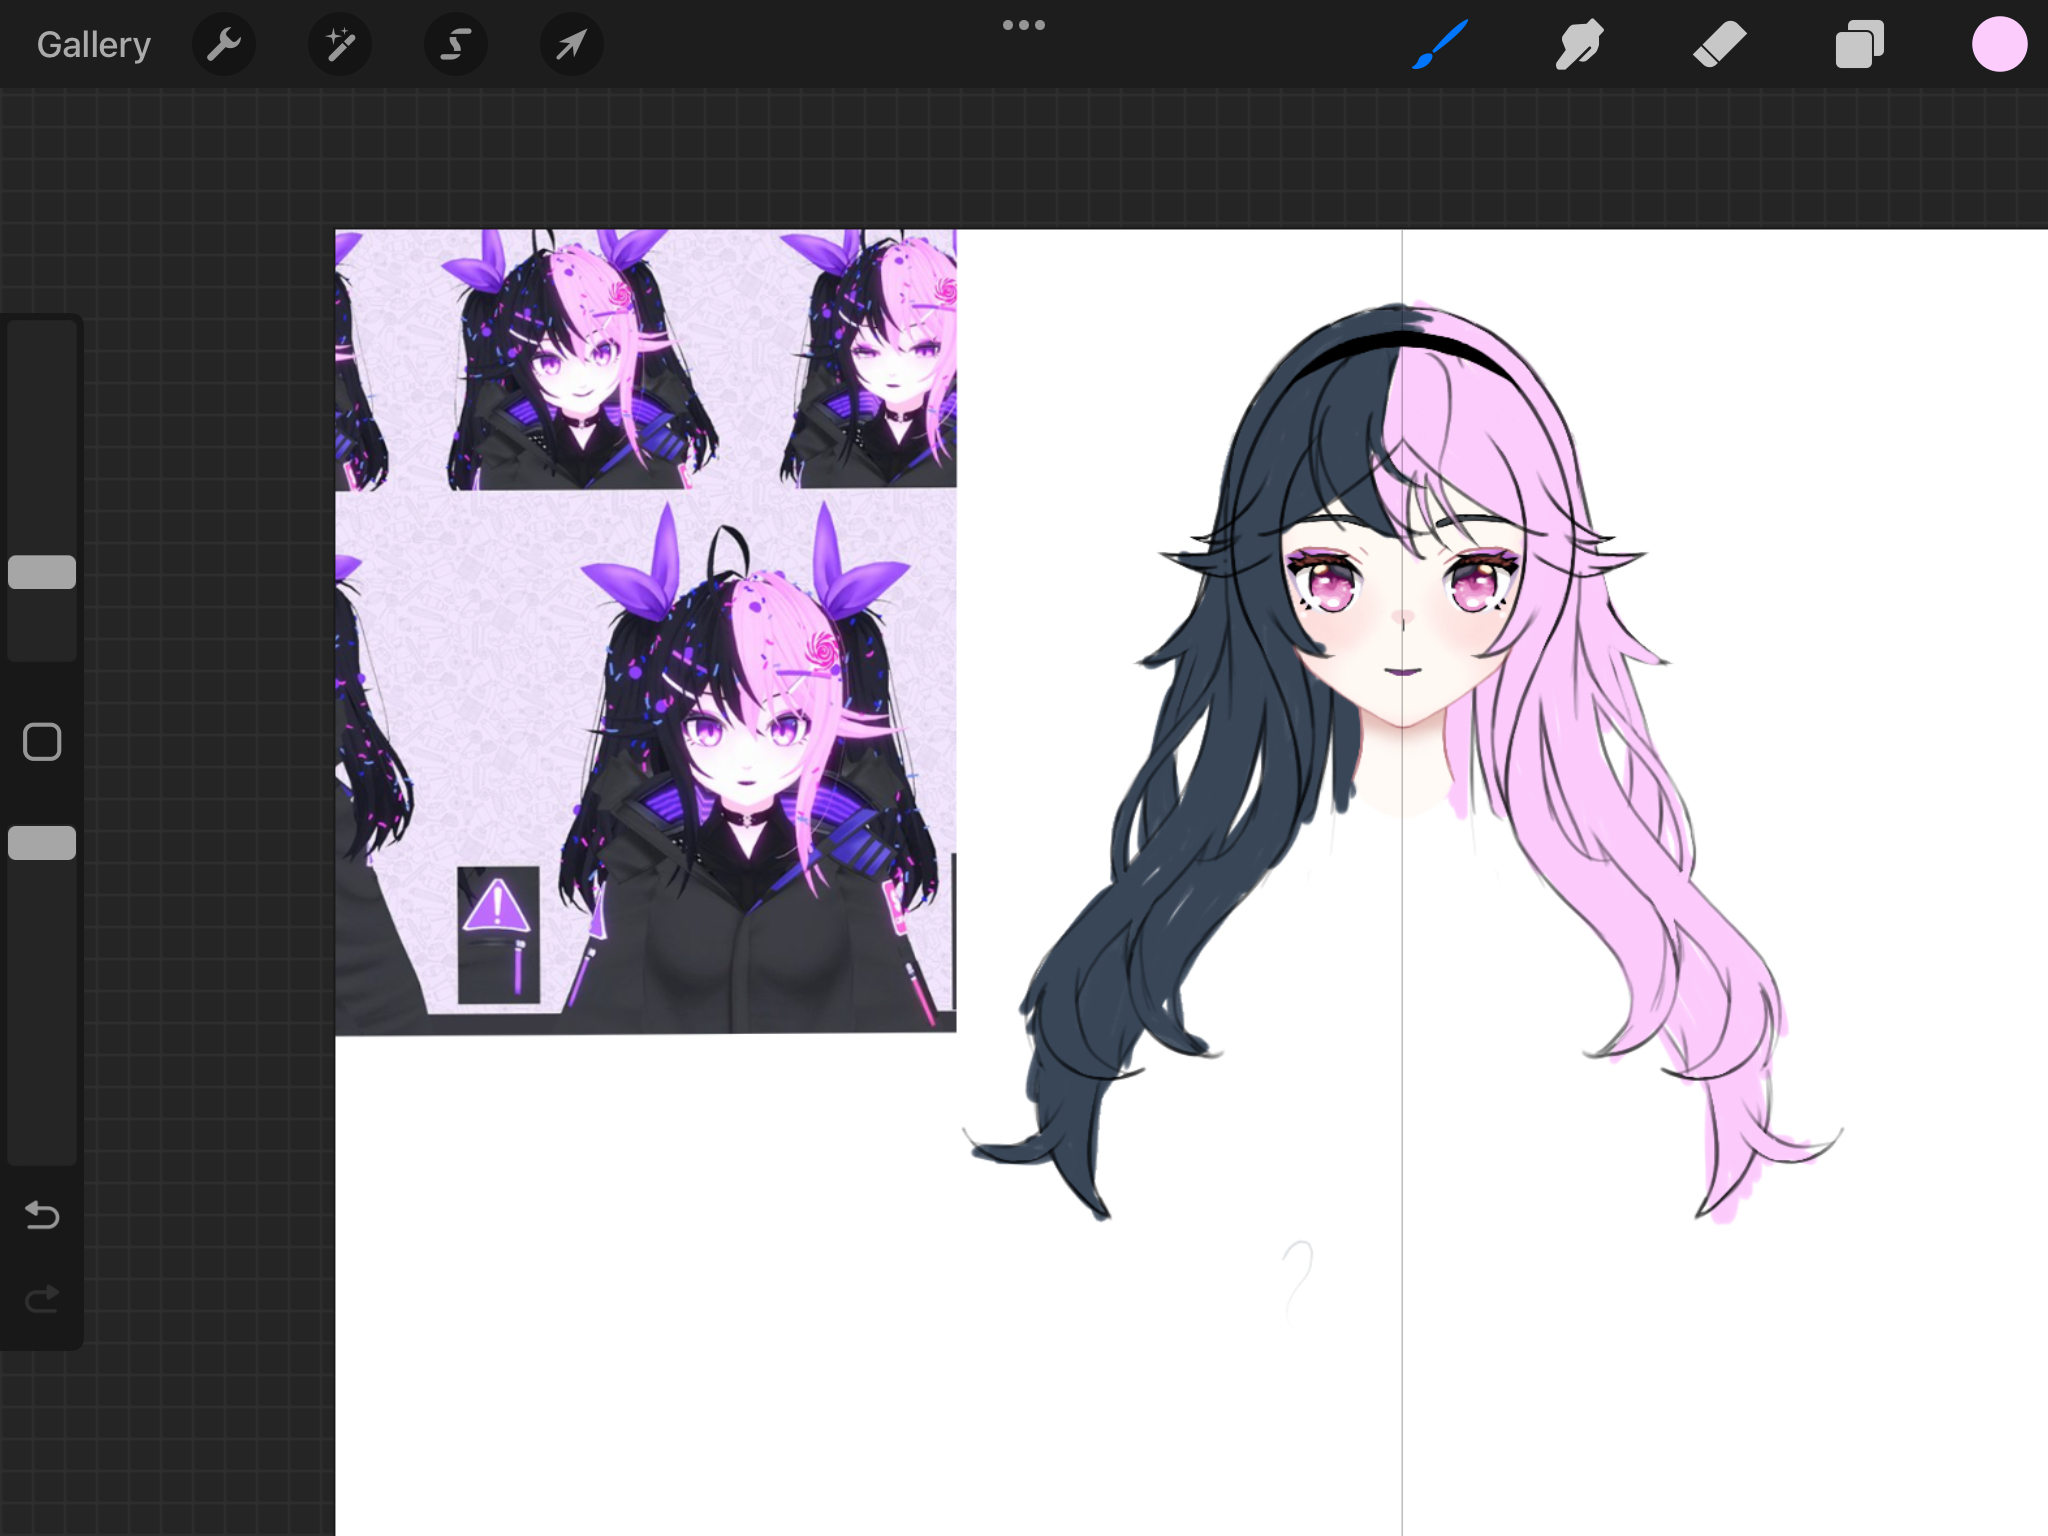This screenshot has width=2048, height=1536.
Task: Undo the last stroke
Action: 42,1215
